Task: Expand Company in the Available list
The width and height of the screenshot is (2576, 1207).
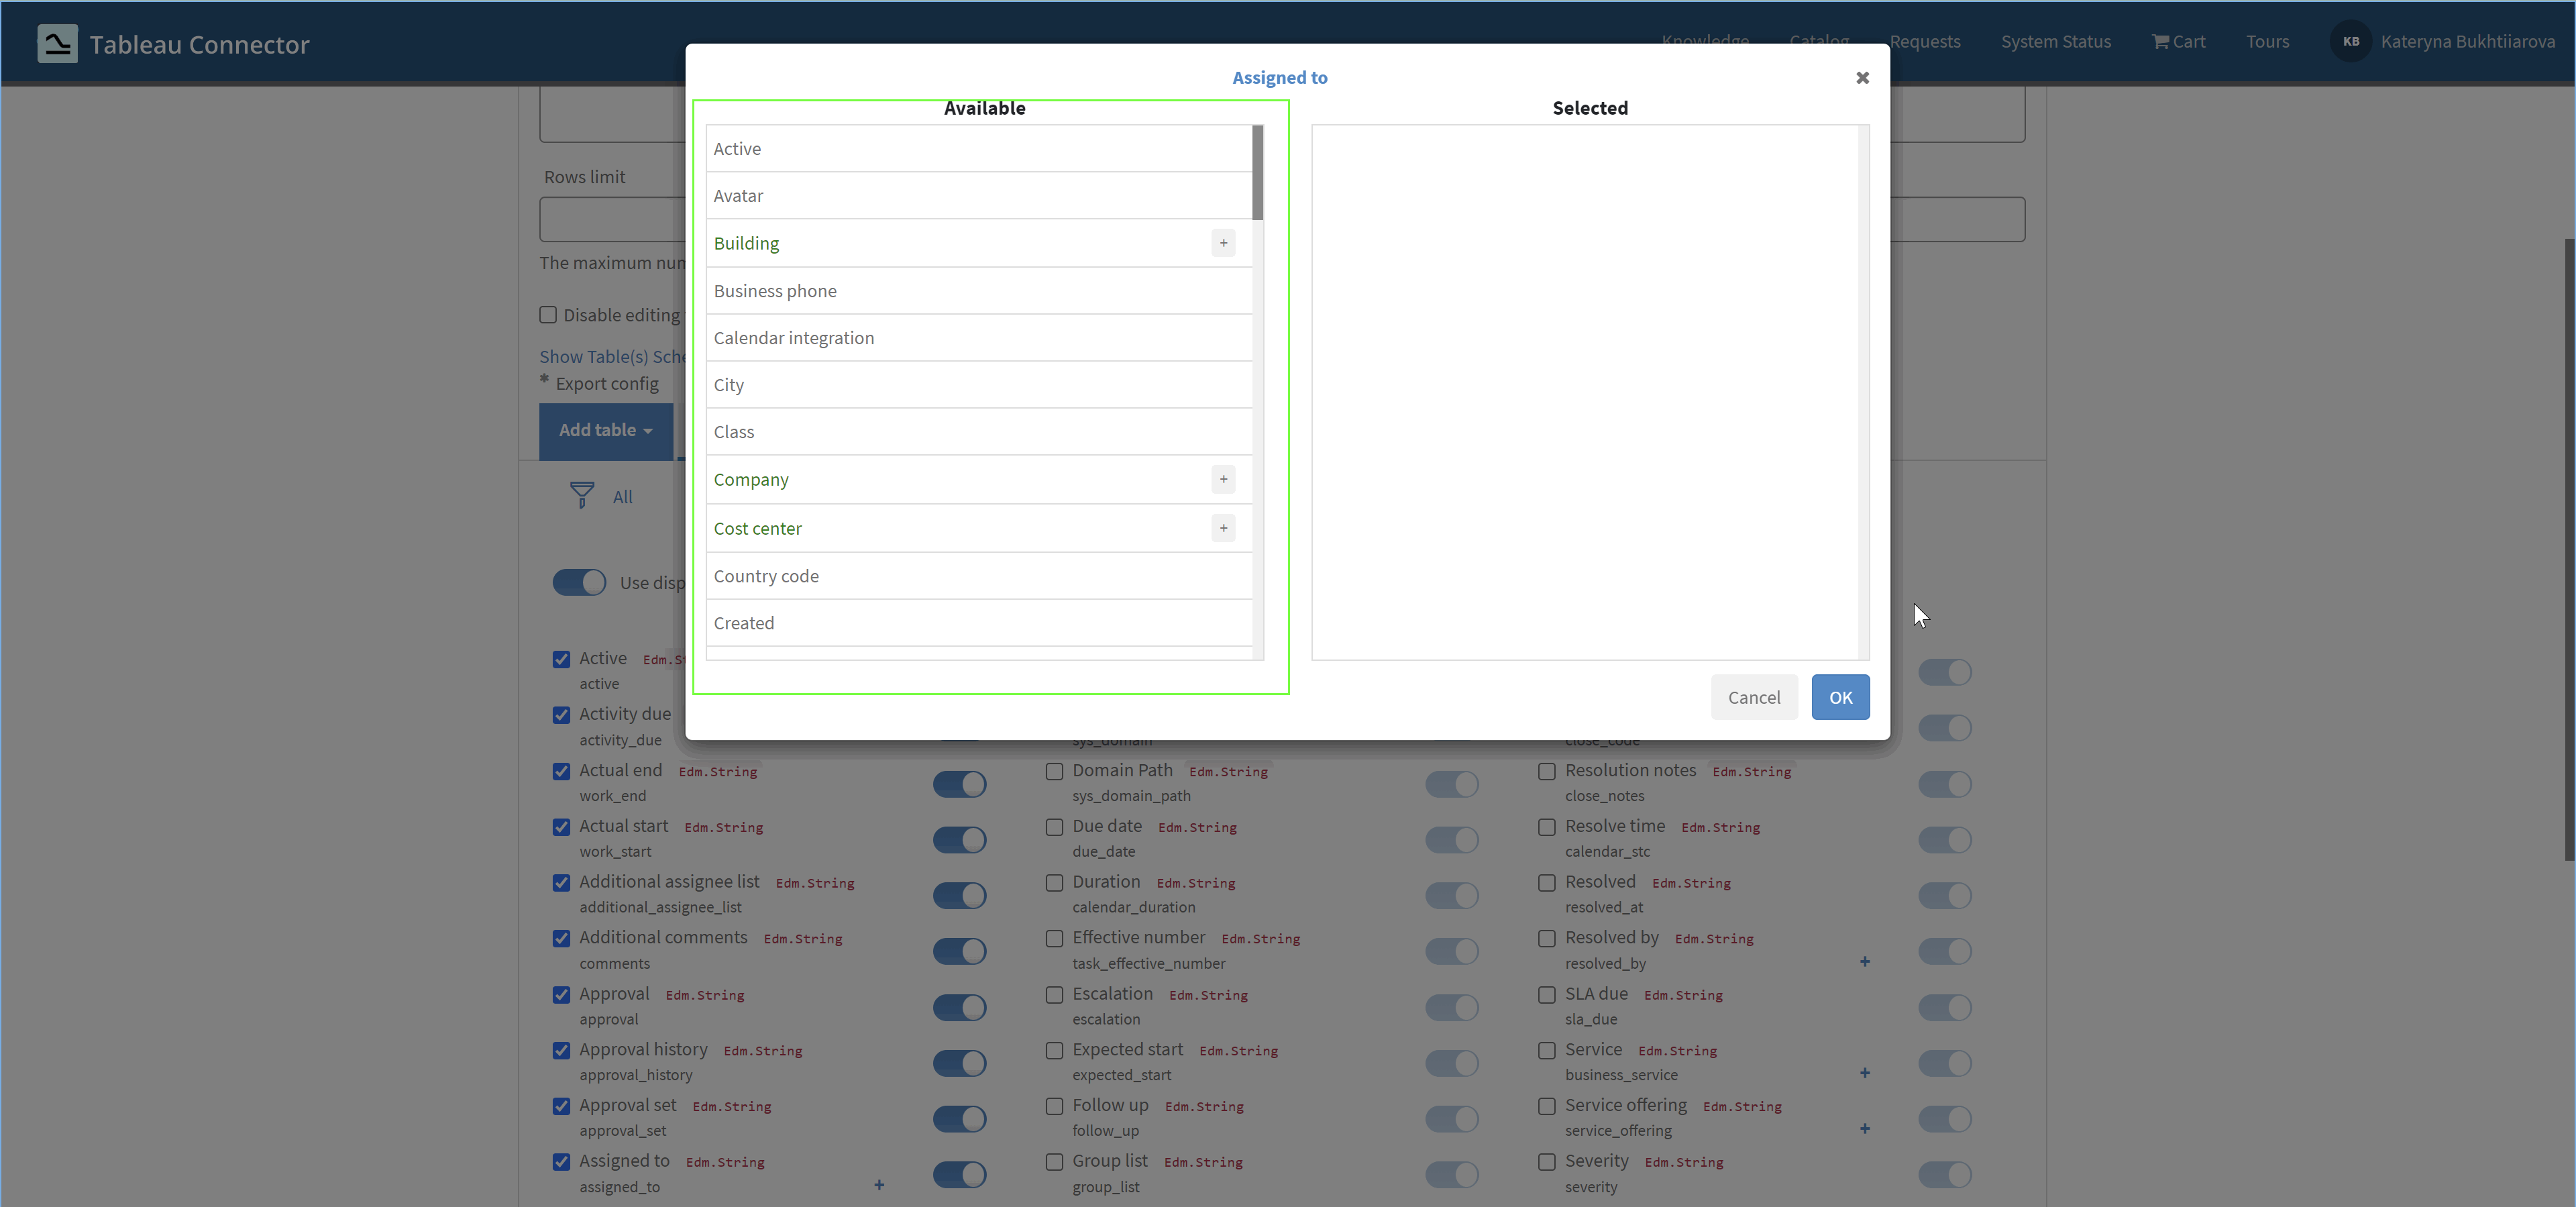Action: pos(1223,480)
